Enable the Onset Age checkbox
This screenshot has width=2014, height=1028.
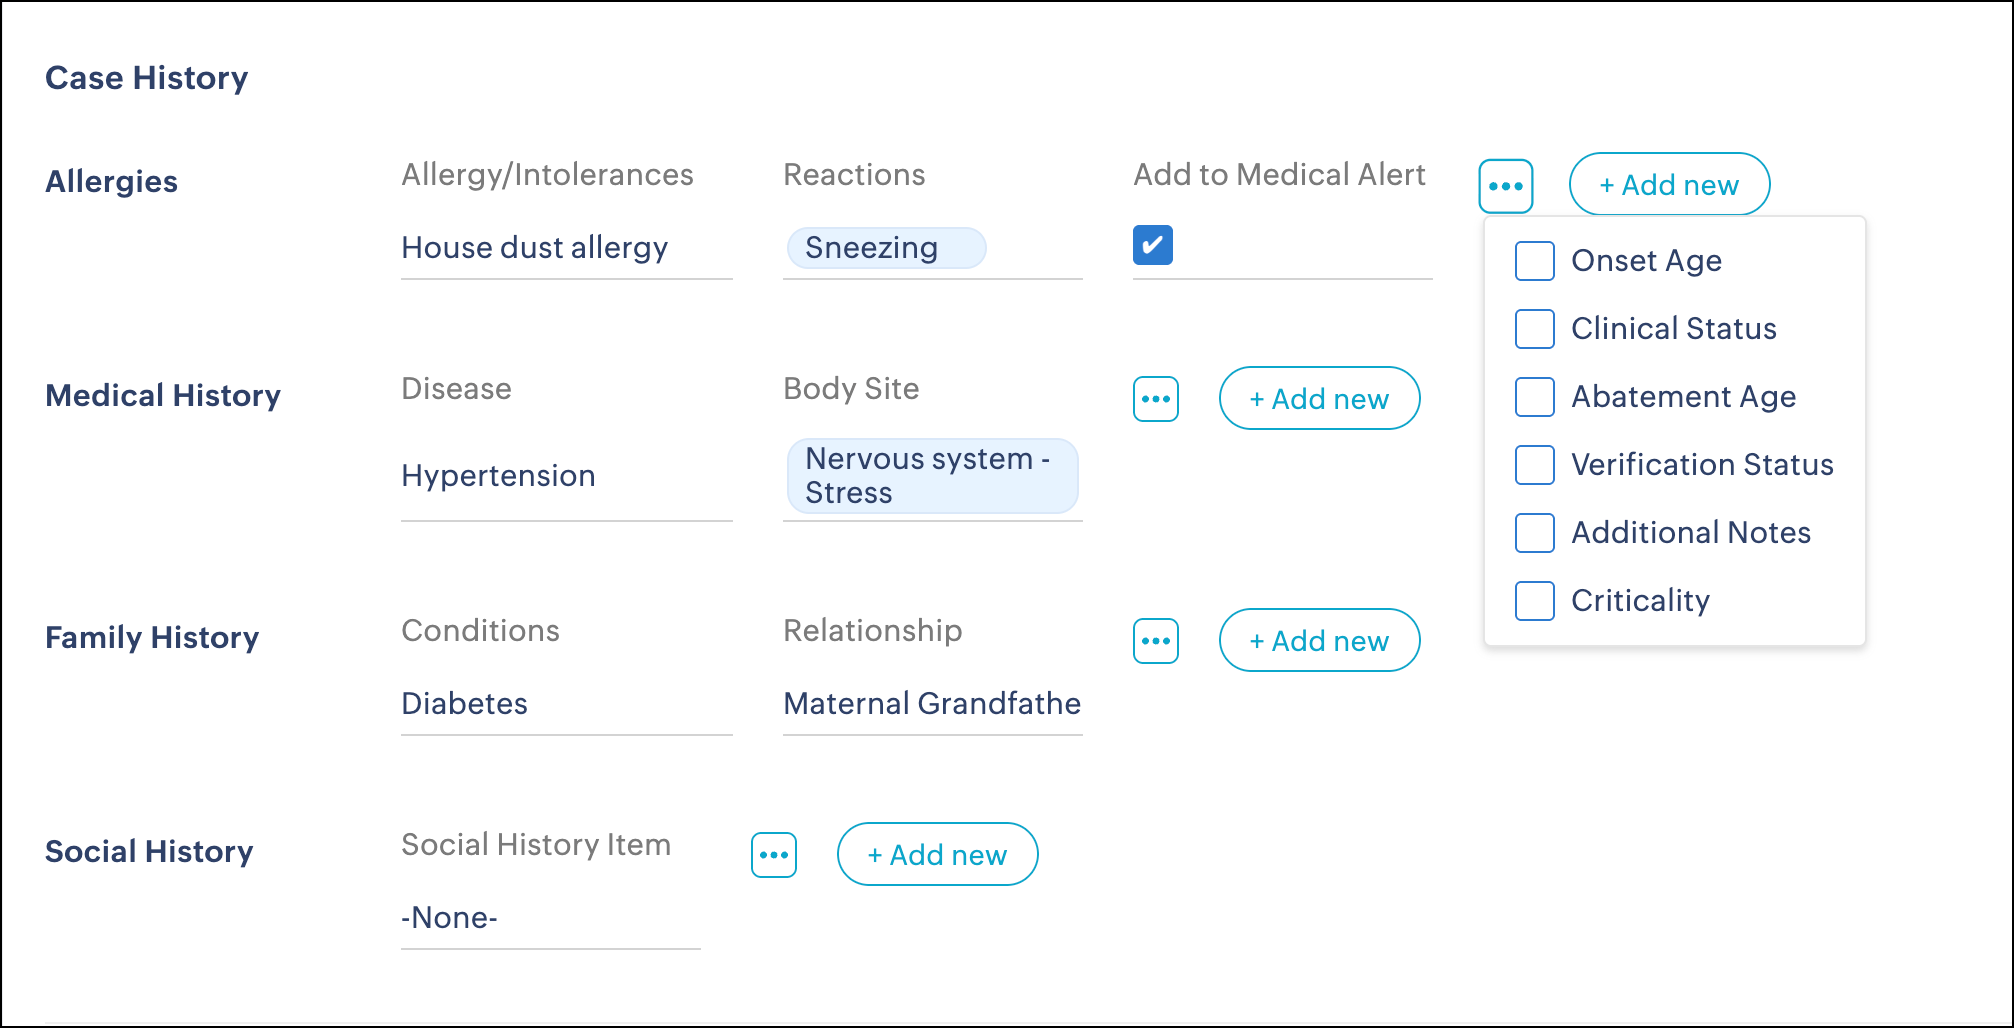[x=1534, y=261]
